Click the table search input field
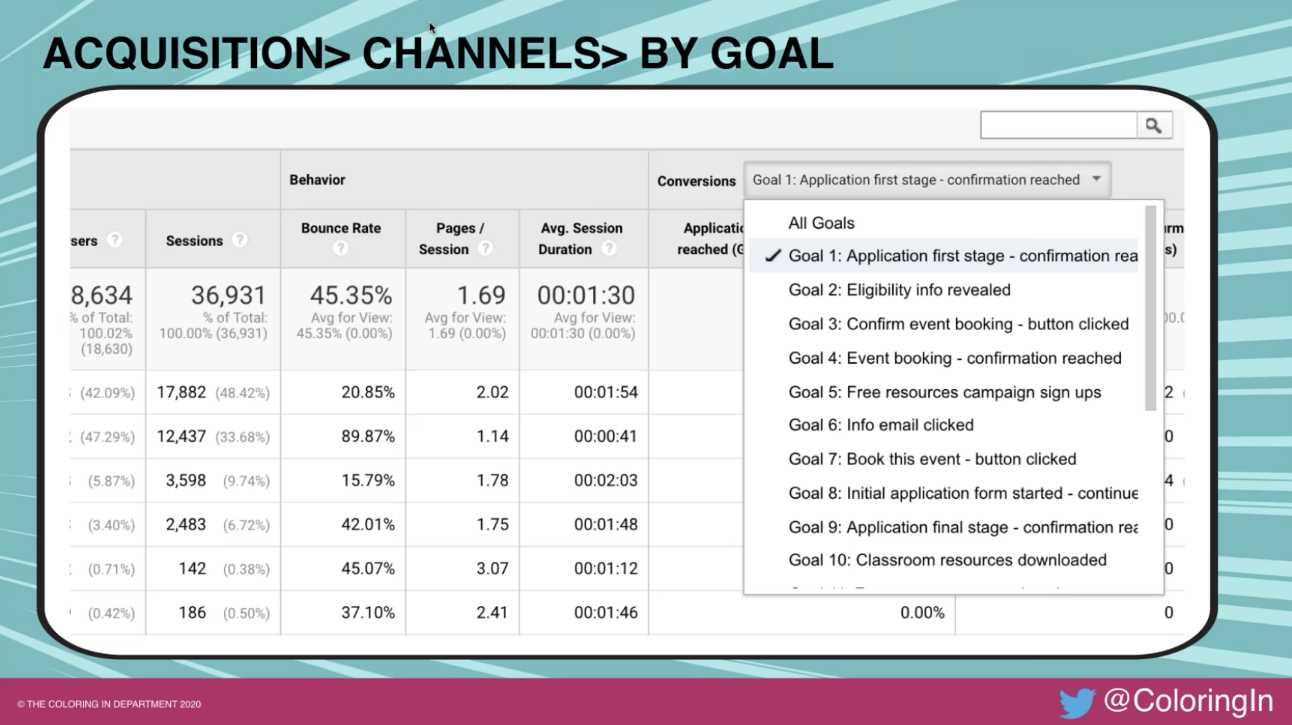 (1059, 125)
